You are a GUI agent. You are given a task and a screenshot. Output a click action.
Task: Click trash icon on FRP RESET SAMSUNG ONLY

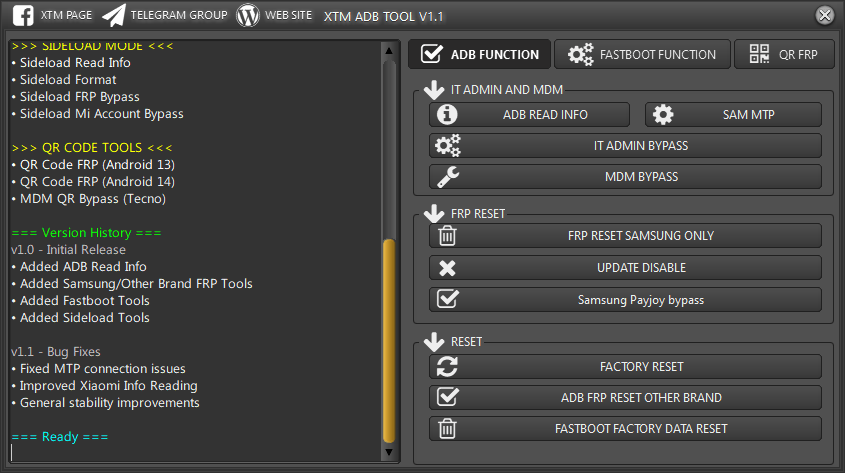coord(447,235)
